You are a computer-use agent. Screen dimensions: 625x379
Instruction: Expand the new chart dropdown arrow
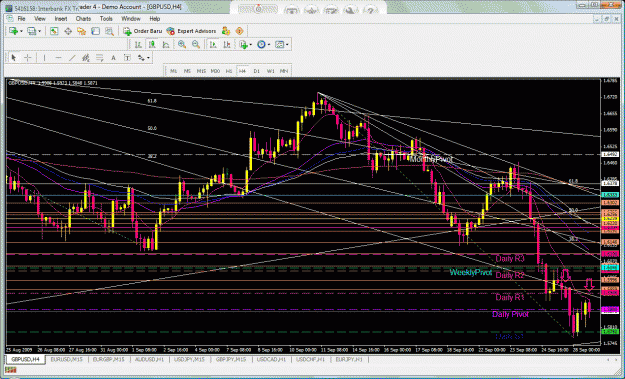[21, 31]
